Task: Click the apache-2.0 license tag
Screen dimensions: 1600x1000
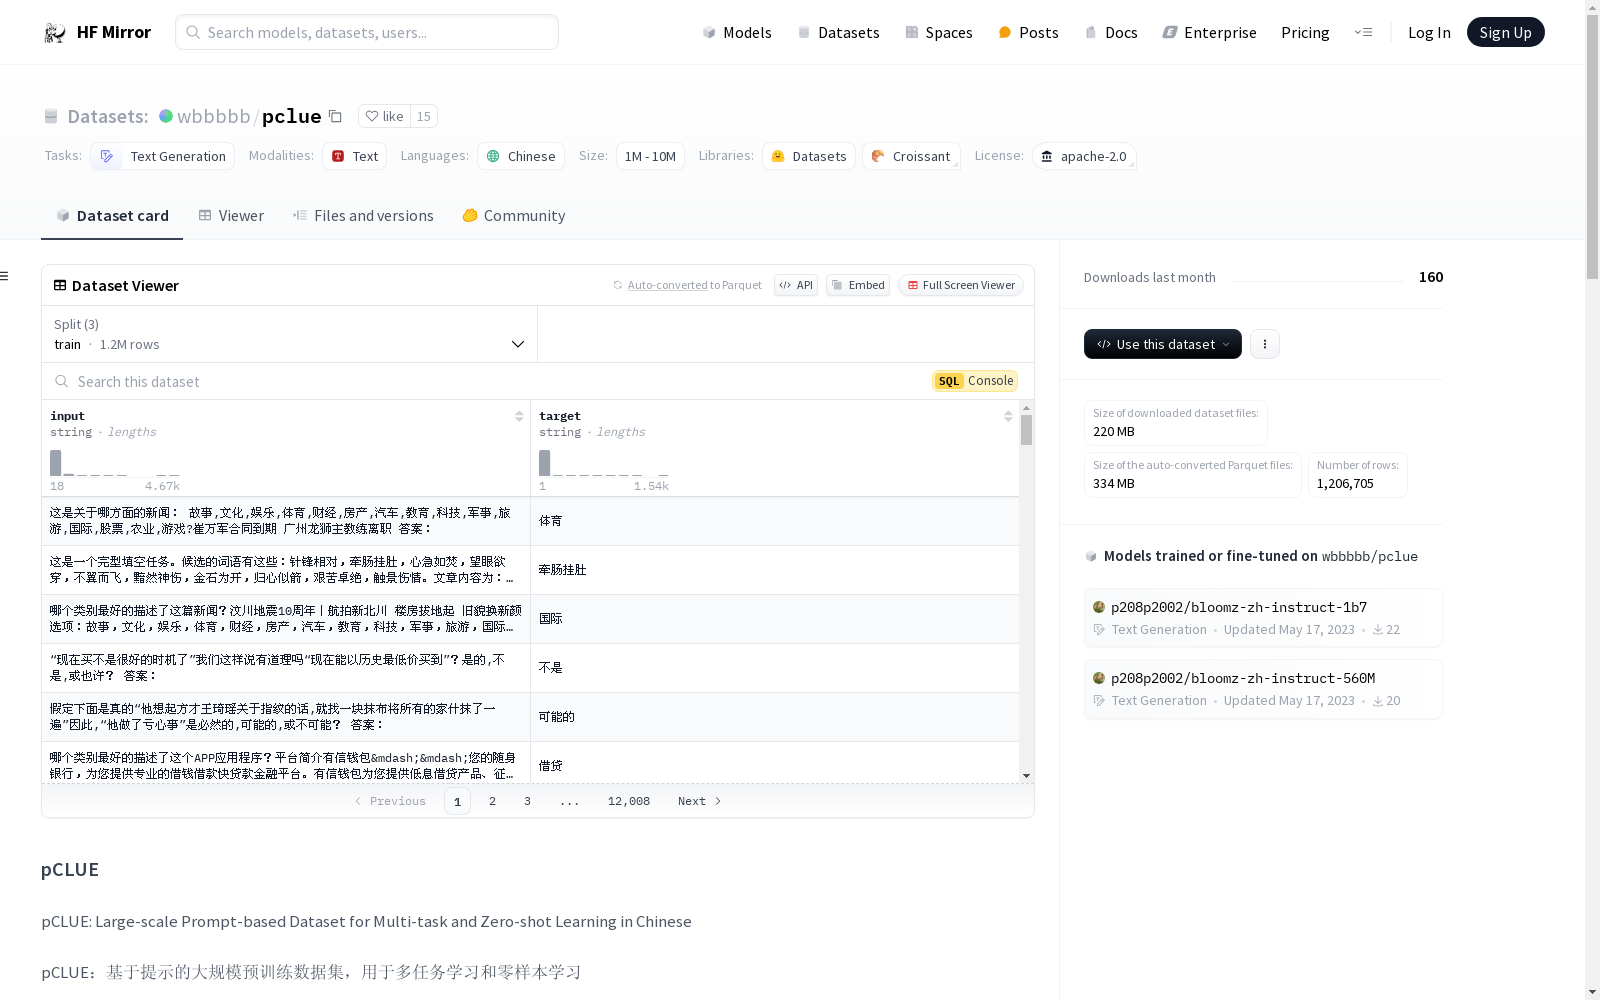Action: pyautogui.click(x=1084, y=156)
